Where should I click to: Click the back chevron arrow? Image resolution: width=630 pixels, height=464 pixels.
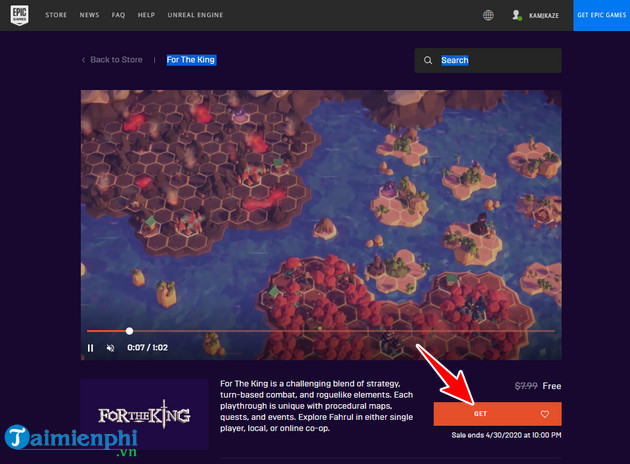(x=84, y=60)
